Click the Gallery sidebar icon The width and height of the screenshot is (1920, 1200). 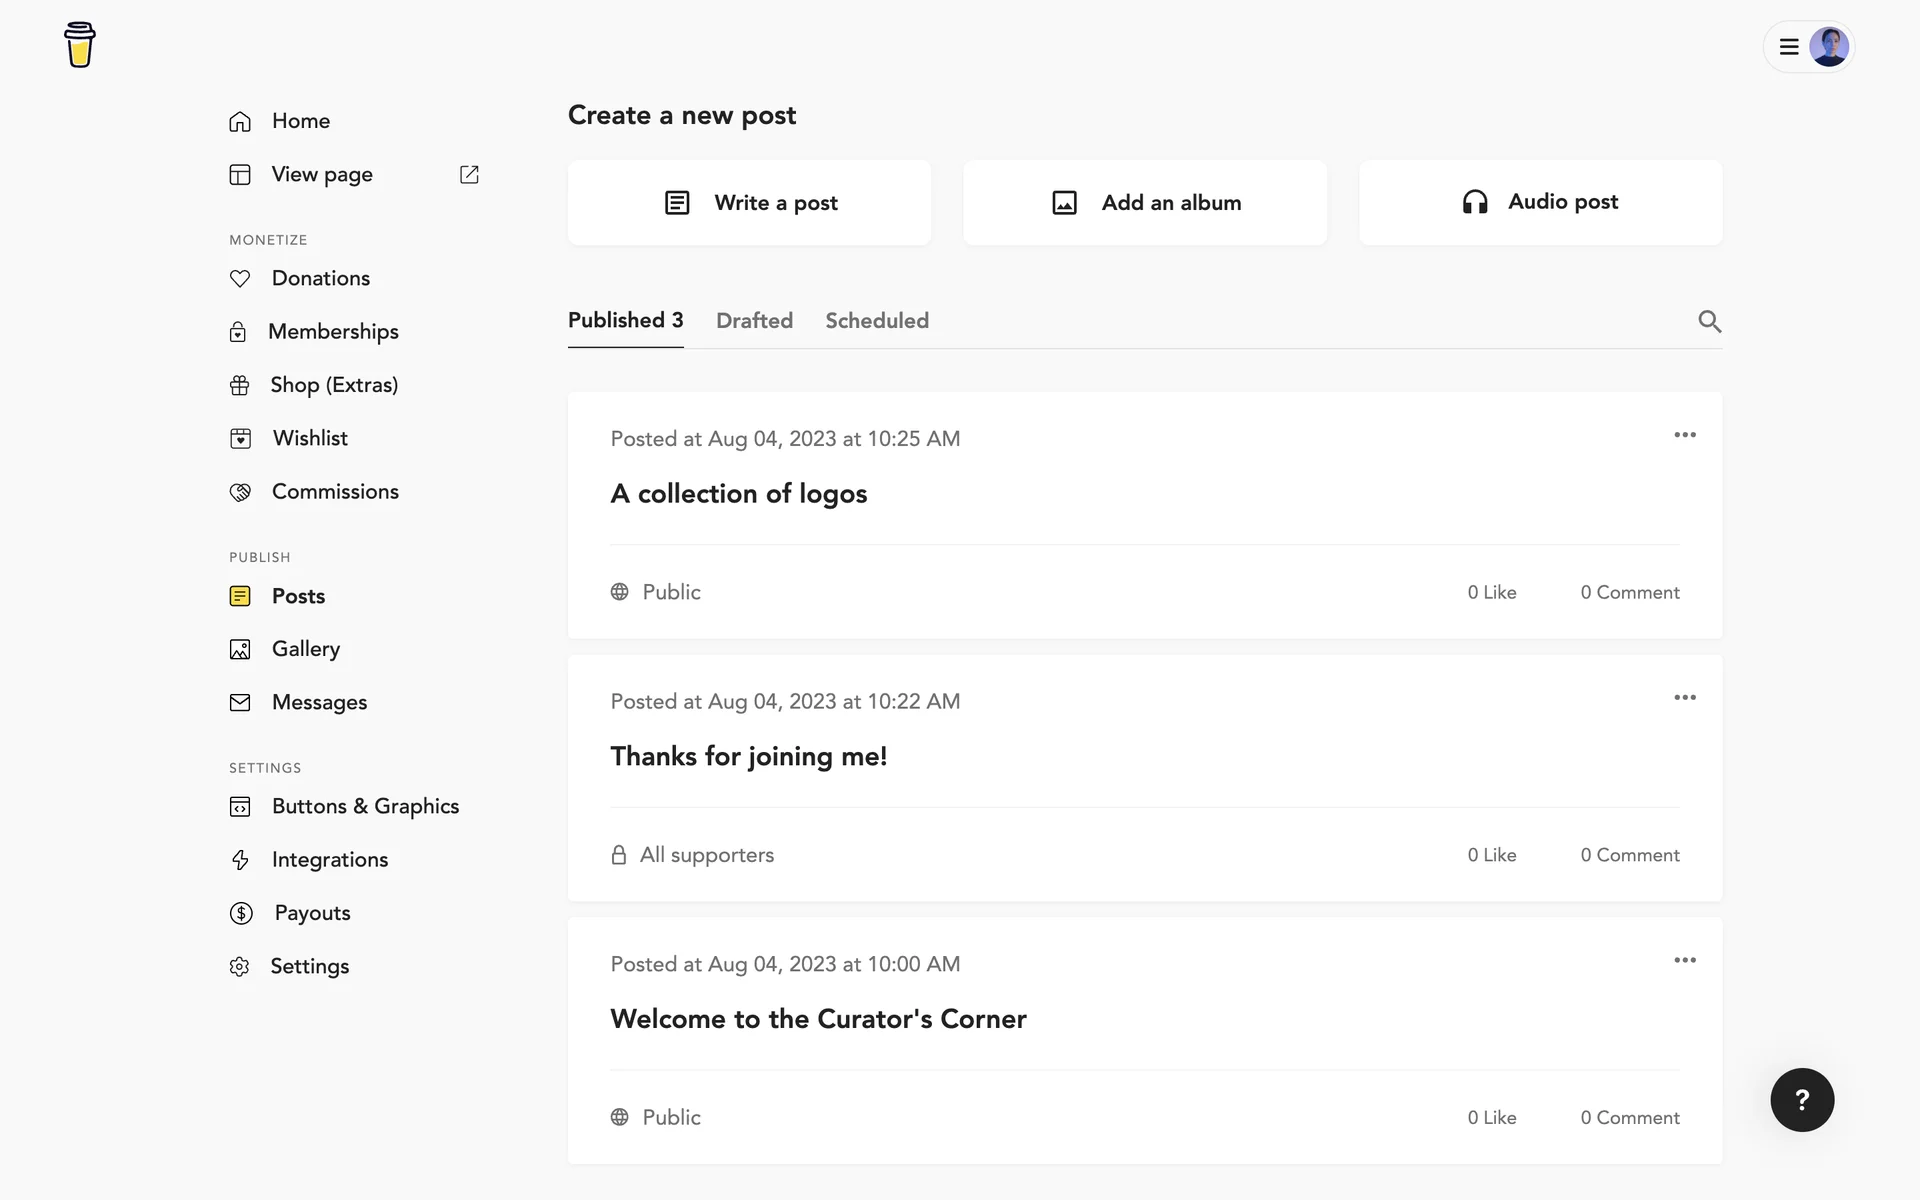click(x=240, y=650)
